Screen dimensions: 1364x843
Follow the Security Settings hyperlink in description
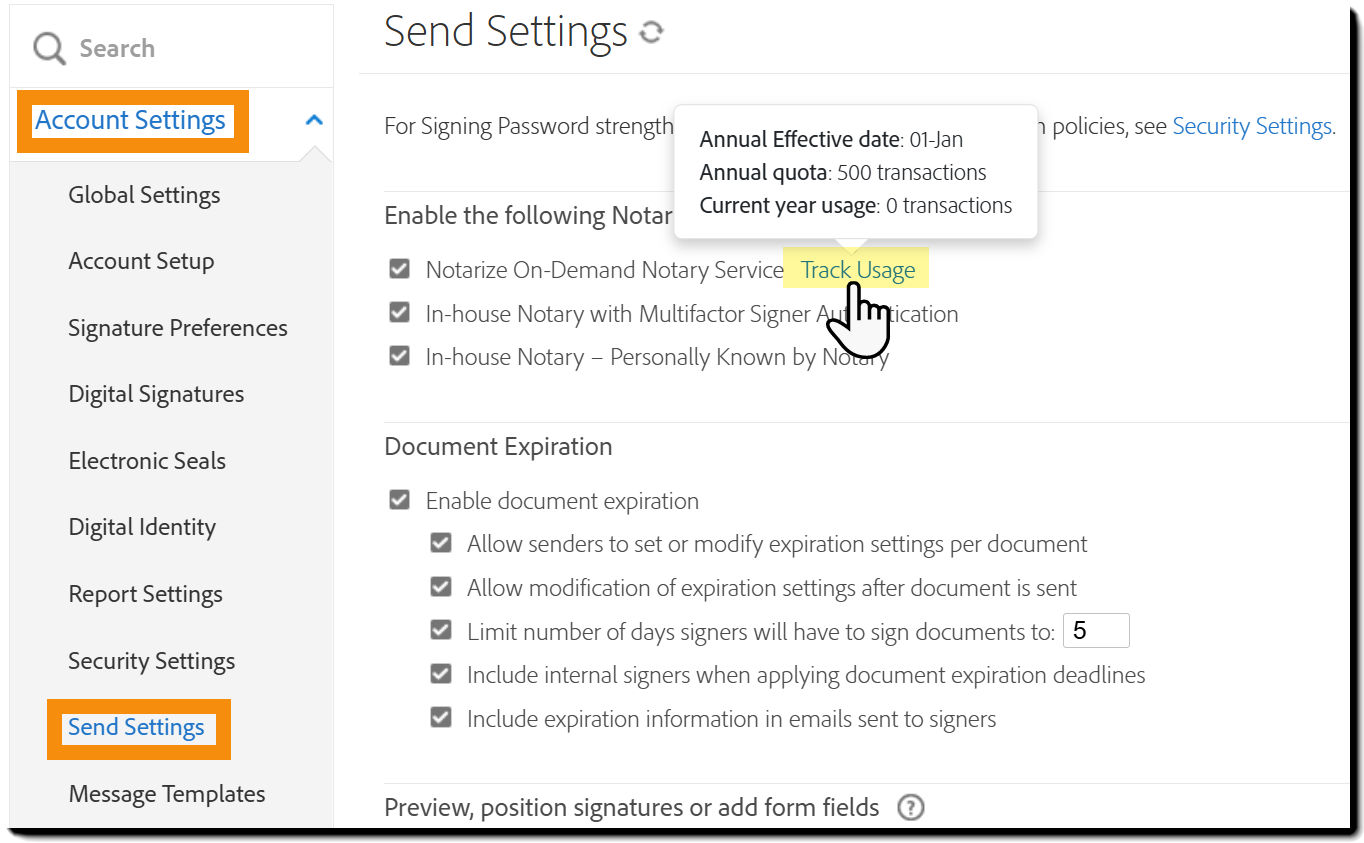pyautogui.click(x=1252, y=126)
